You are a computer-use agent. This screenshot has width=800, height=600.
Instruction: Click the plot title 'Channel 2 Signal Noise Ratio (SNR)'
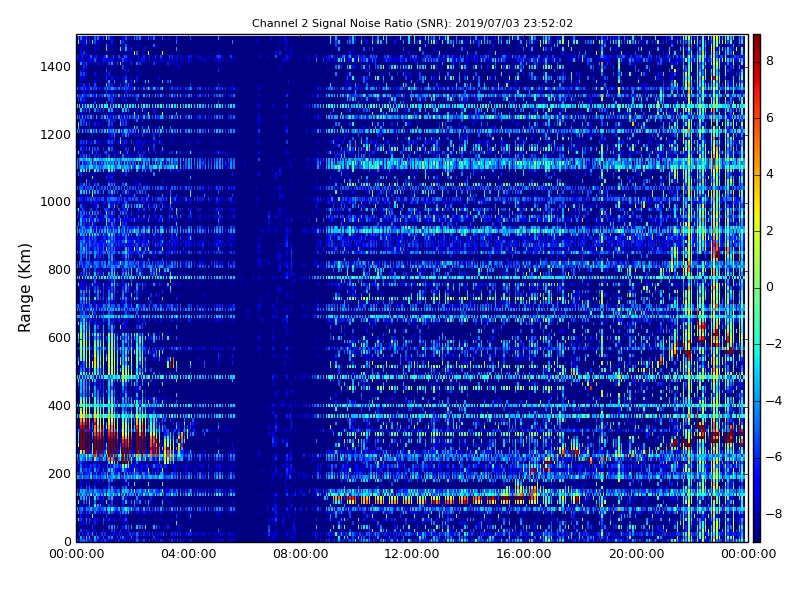point(351,23)
